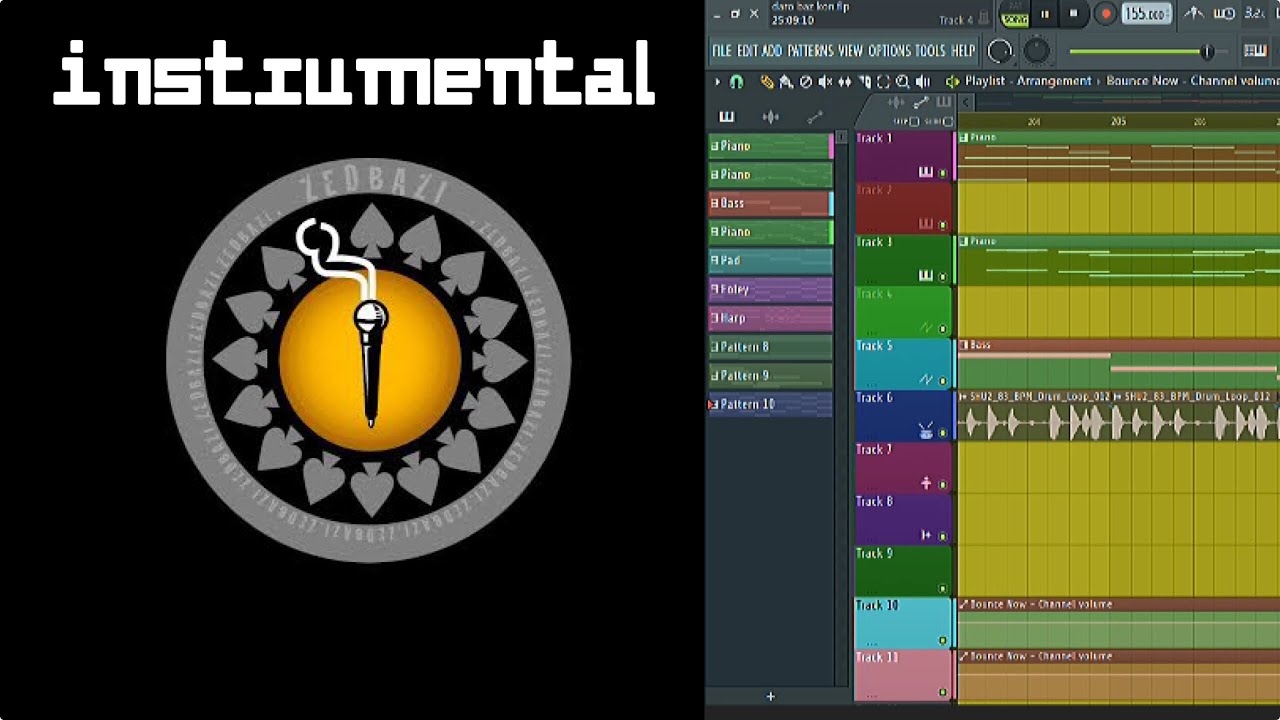Click the Track 5 automation curve icon
The width and height of the screenshot is (1280, 720).
[926, 380]
